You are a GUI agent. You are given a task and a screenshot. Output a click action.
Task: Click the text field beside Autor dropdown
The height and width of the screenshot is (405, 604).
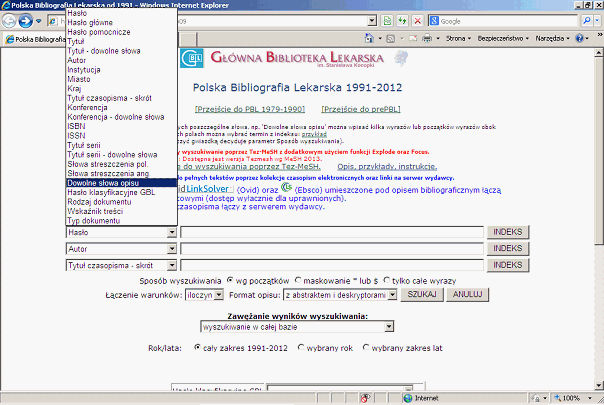(x=332, y=249)
